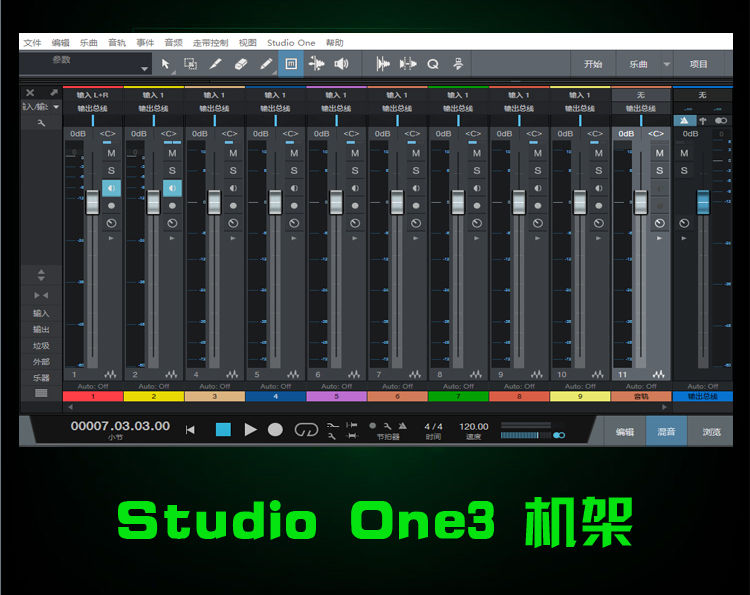Click the autoscroll toolbar icon
Viewport: 750px width, 595px height.
tap(458, 64)
